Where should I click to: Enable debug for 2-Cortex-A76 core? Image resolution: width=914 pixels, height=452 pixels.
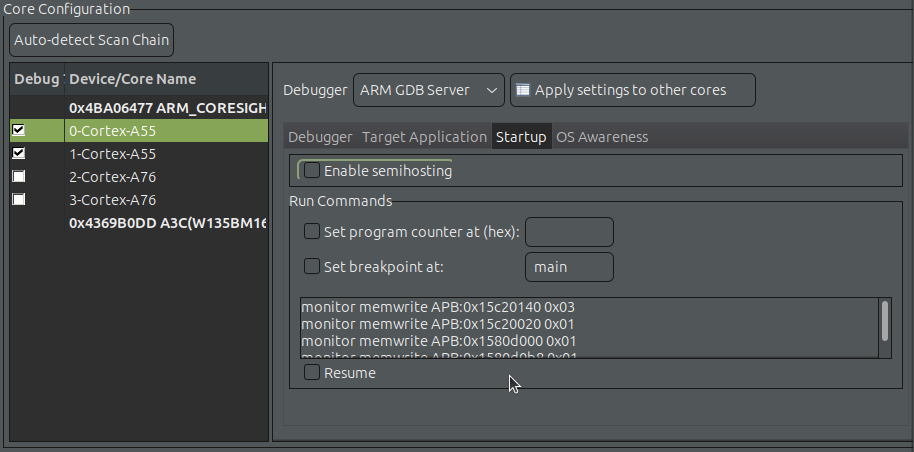point(18,176)
